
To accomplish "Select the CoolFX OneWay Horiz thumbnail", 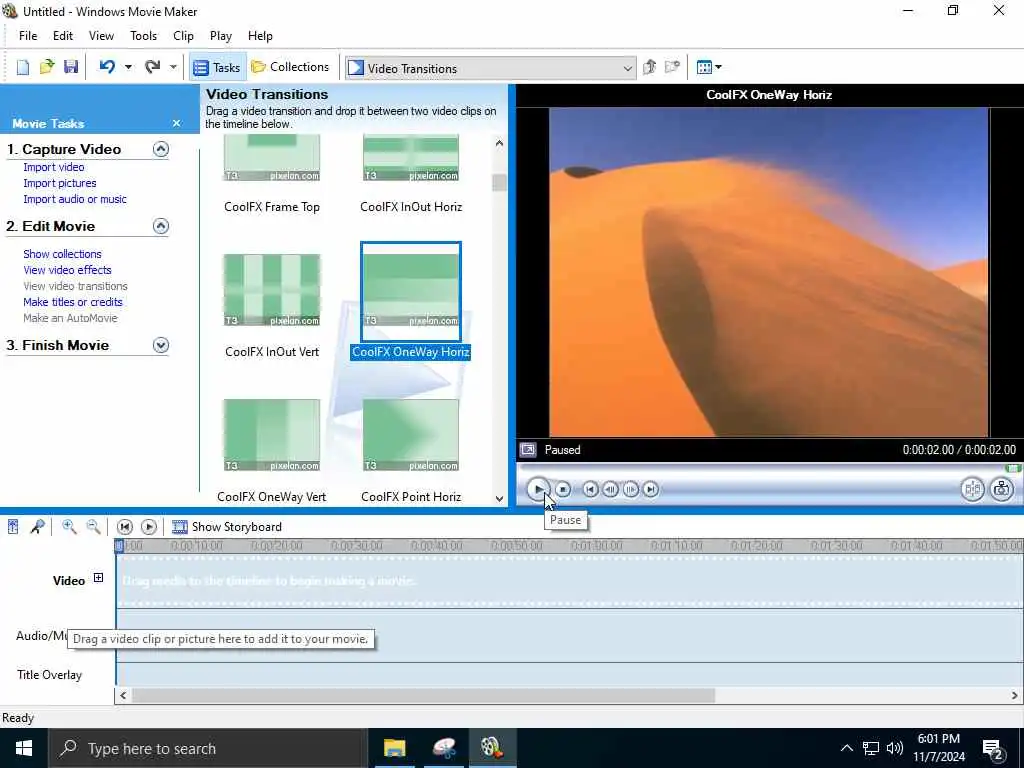I will point(411,290).
